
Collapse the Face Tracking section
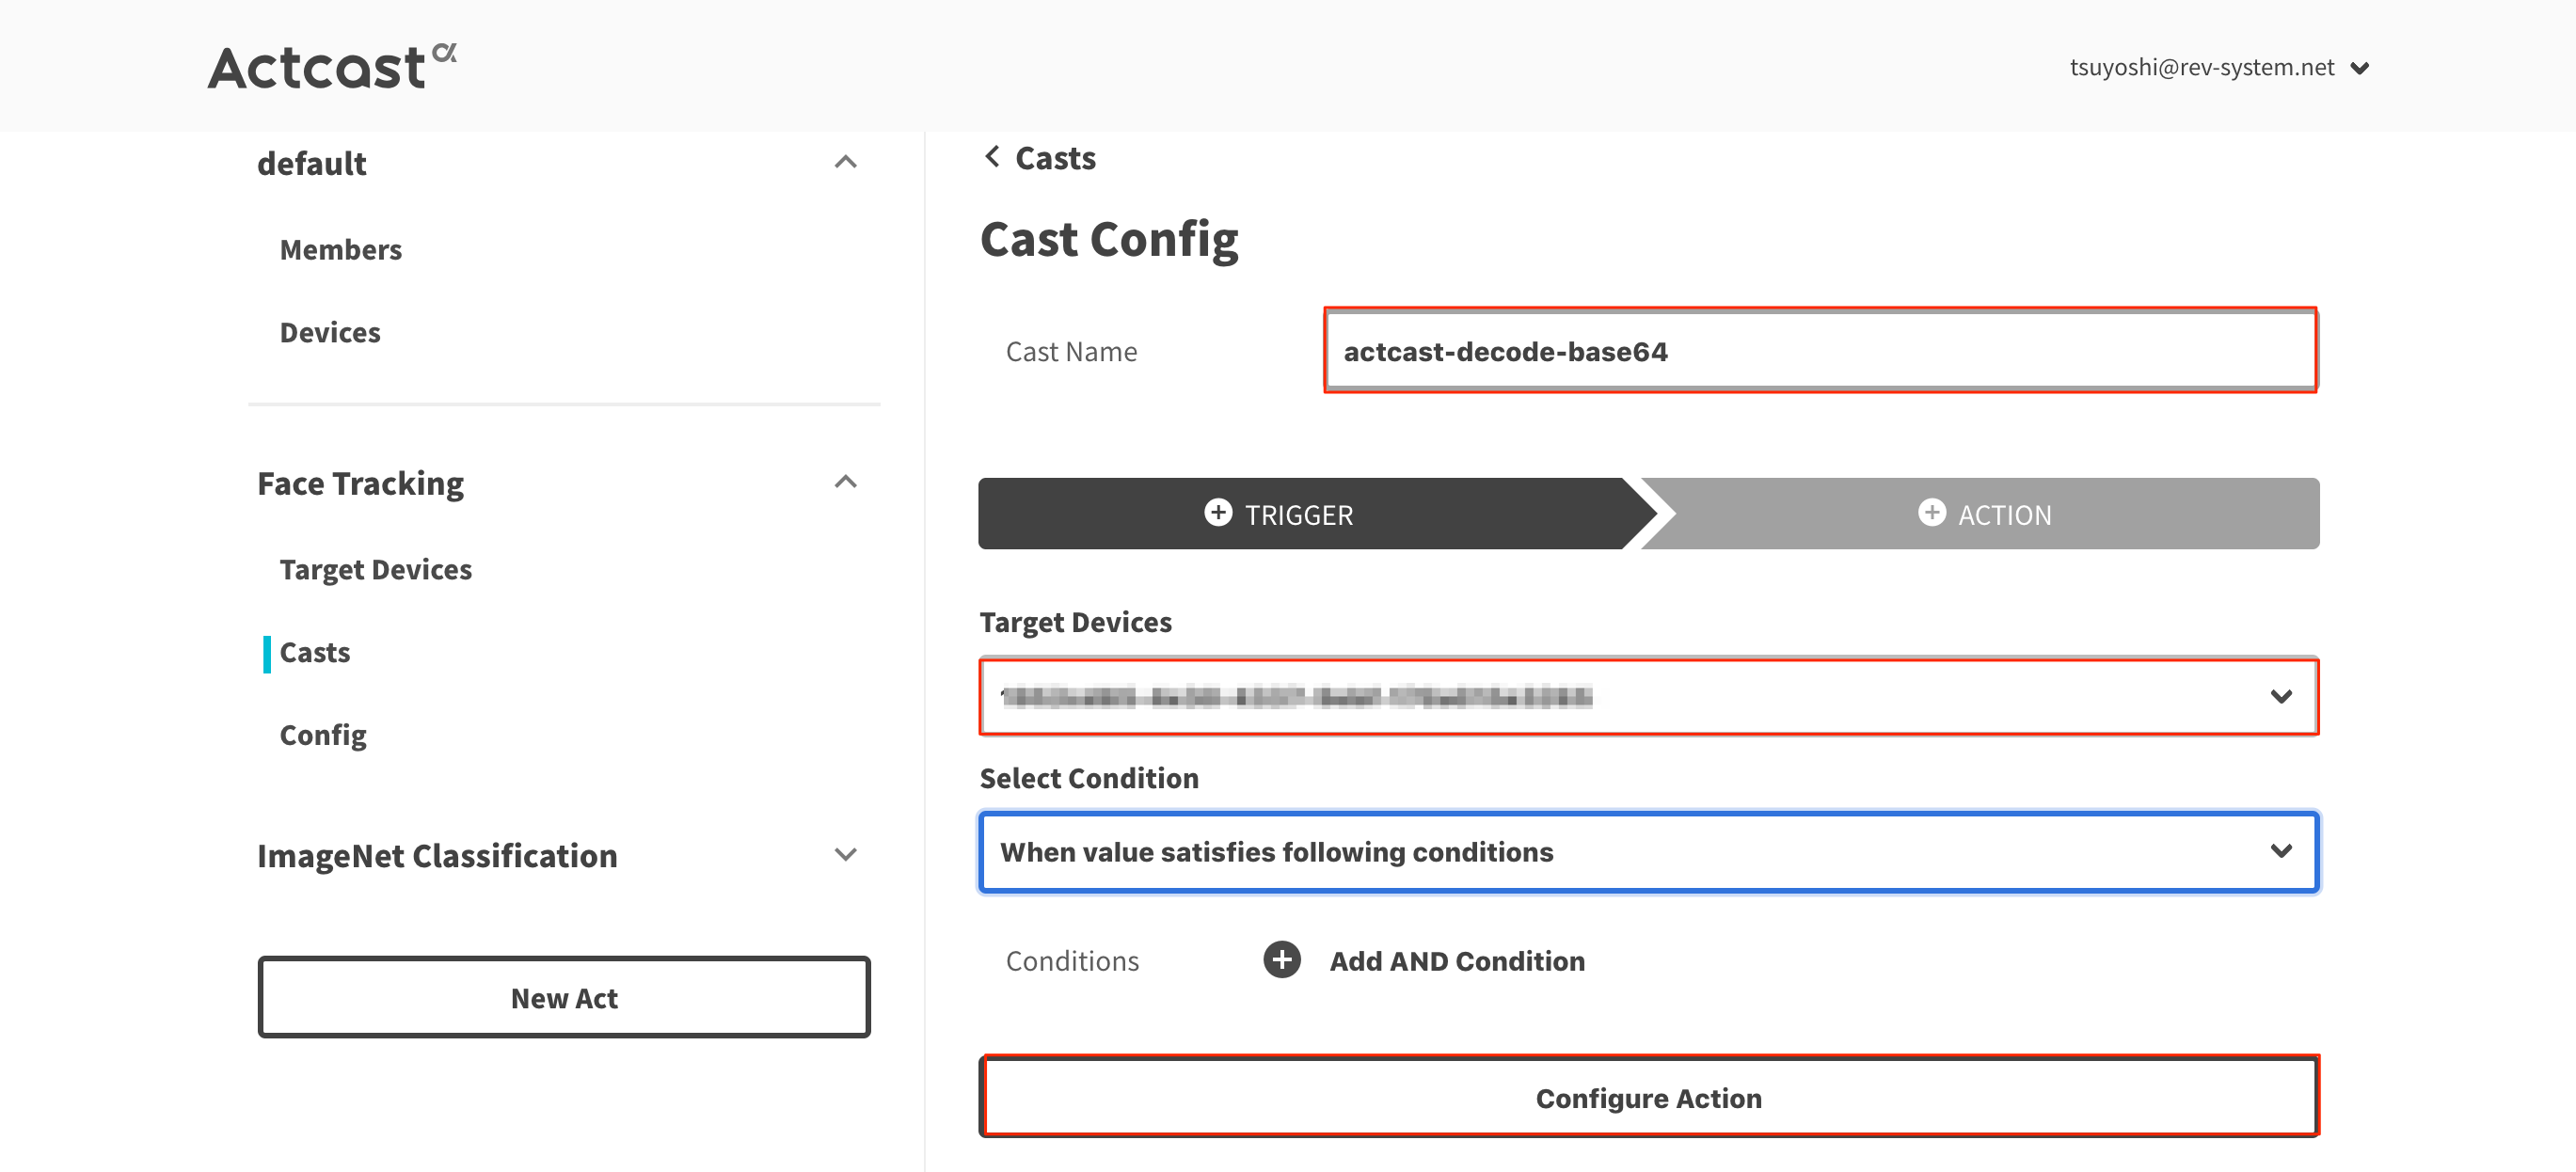tap(845, 482)
